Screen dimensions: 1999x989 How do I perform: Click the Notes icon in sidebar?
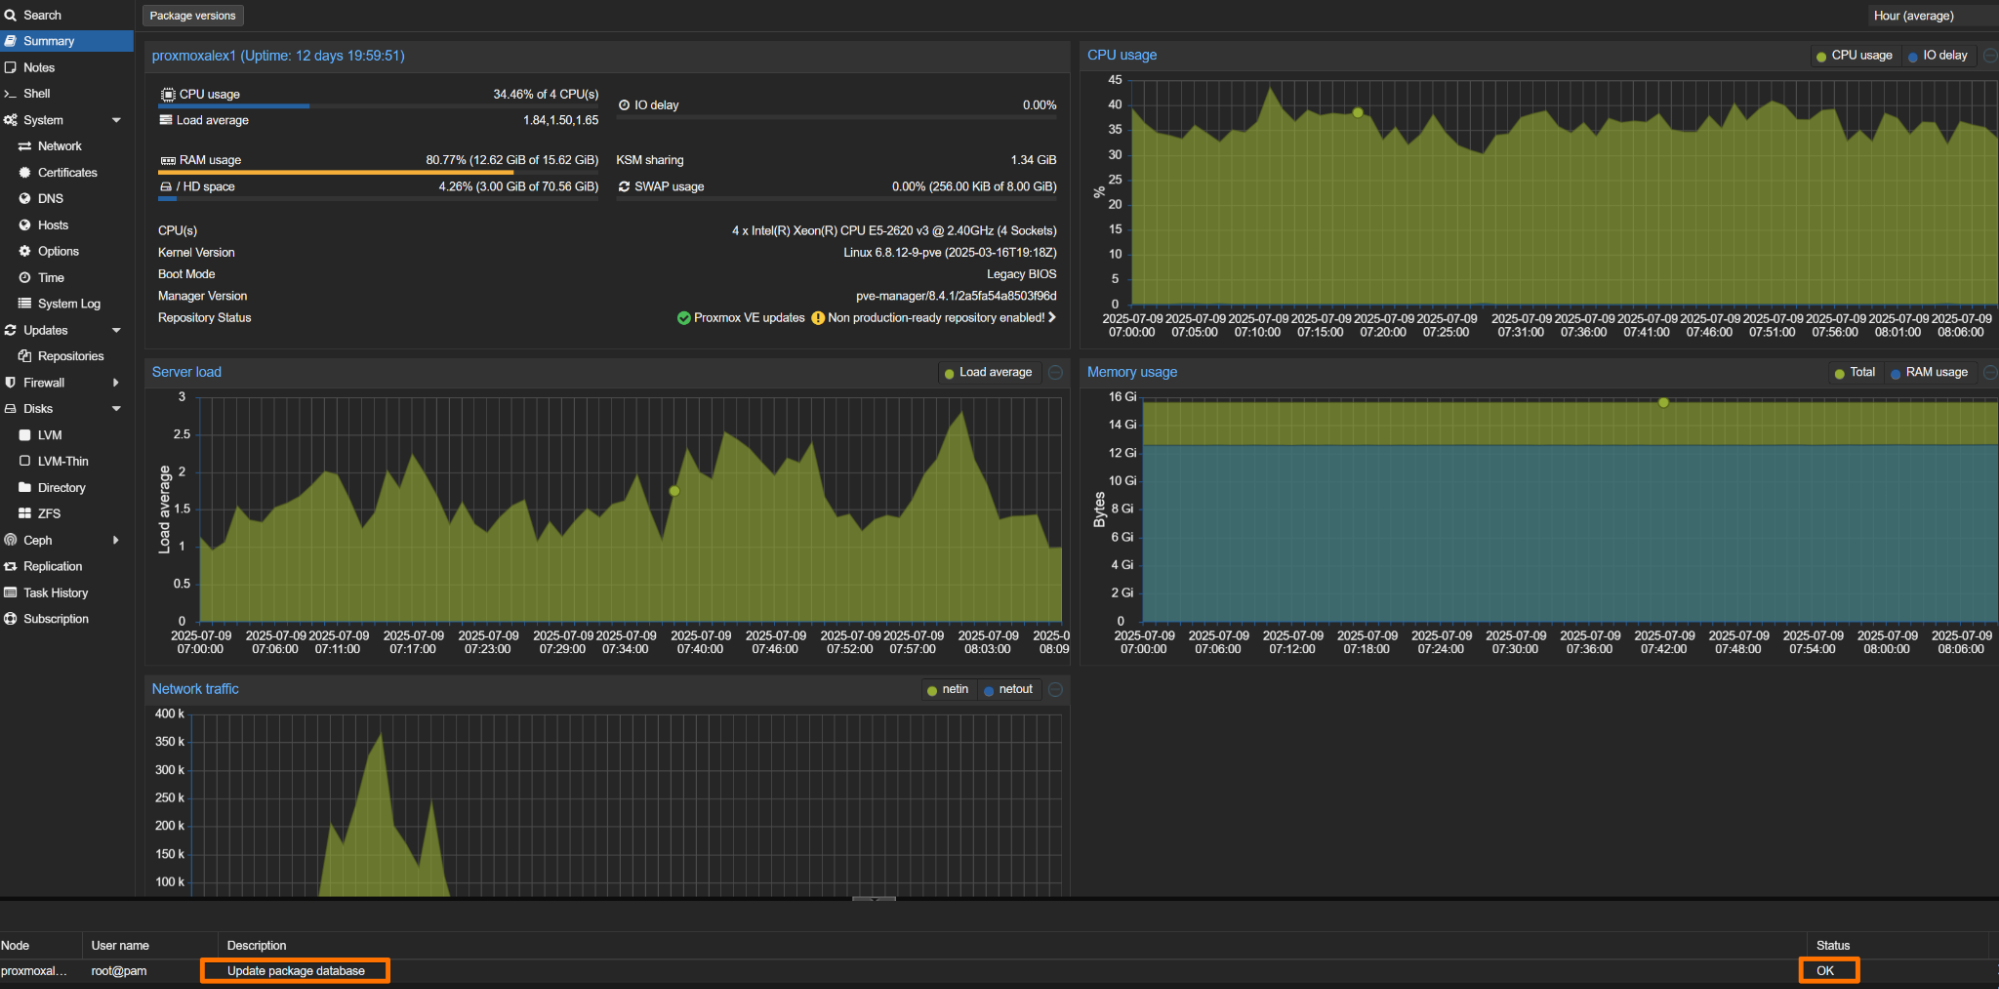pyautogui.click(x=10, y=68)
